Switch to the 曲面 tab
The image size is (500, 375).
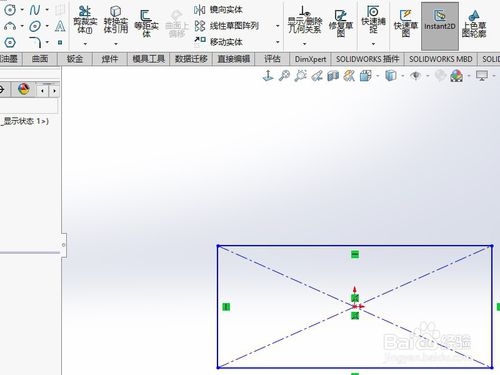click(40, 59)
